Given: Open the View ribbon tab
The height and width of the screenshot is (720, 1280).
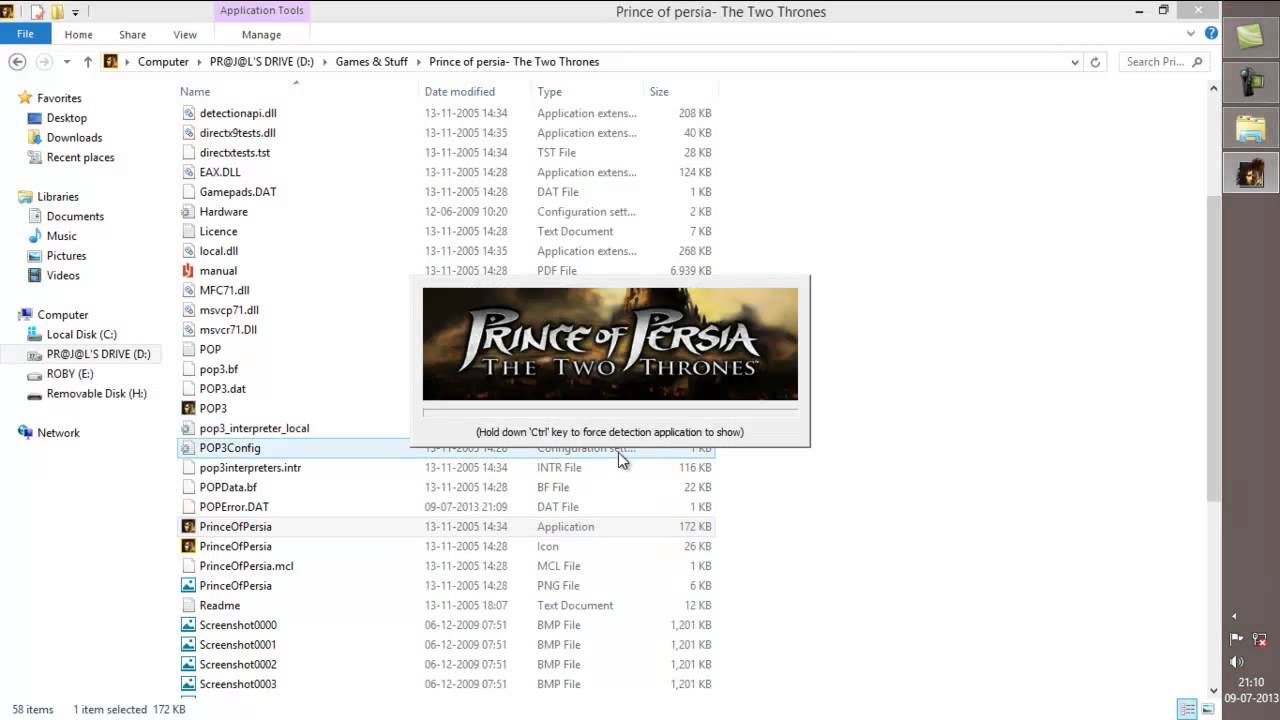Looking at the screenshot, I should [x=185, y=34].
